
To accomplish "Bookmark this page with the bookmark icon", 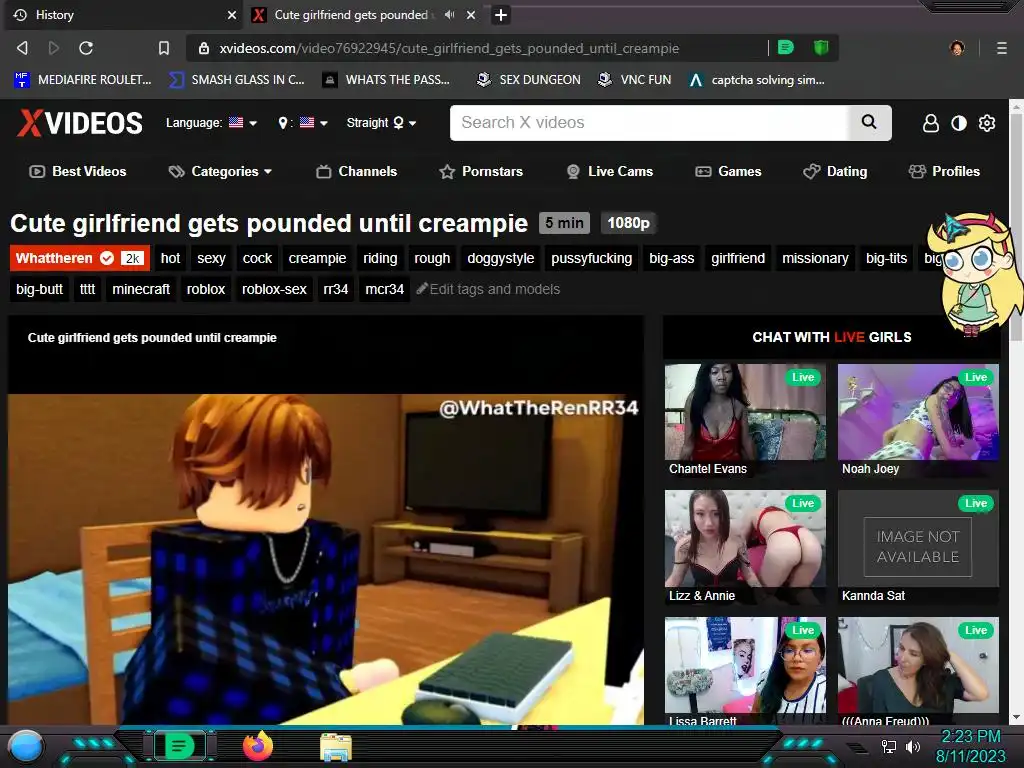I will click(164, 48).
